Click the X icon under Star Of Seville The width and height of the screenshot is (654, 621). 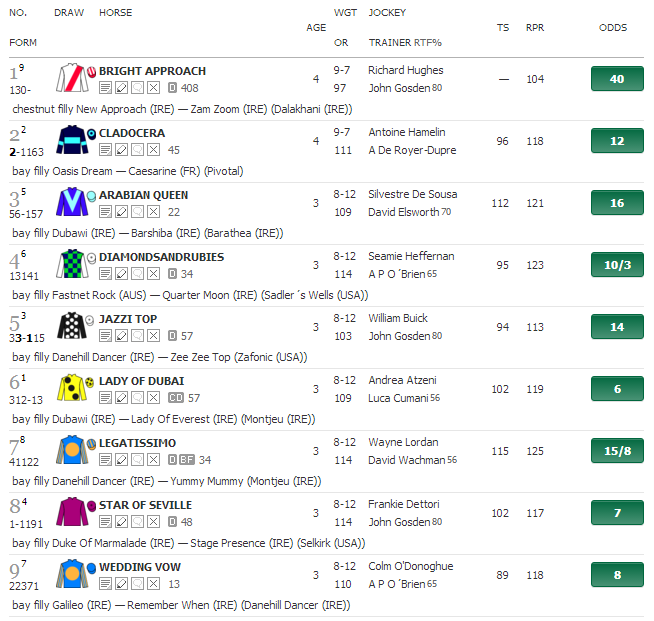153,522
